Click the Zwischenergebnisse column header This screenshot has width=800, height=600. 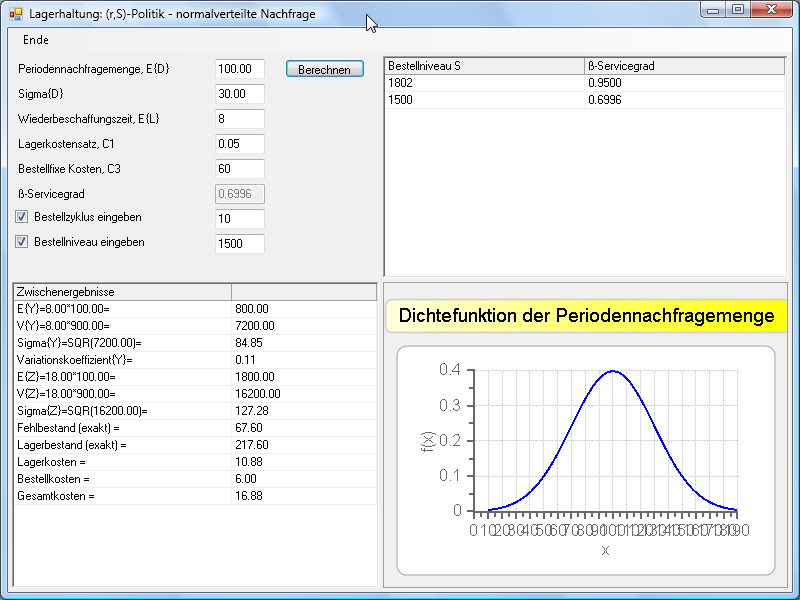121,292
